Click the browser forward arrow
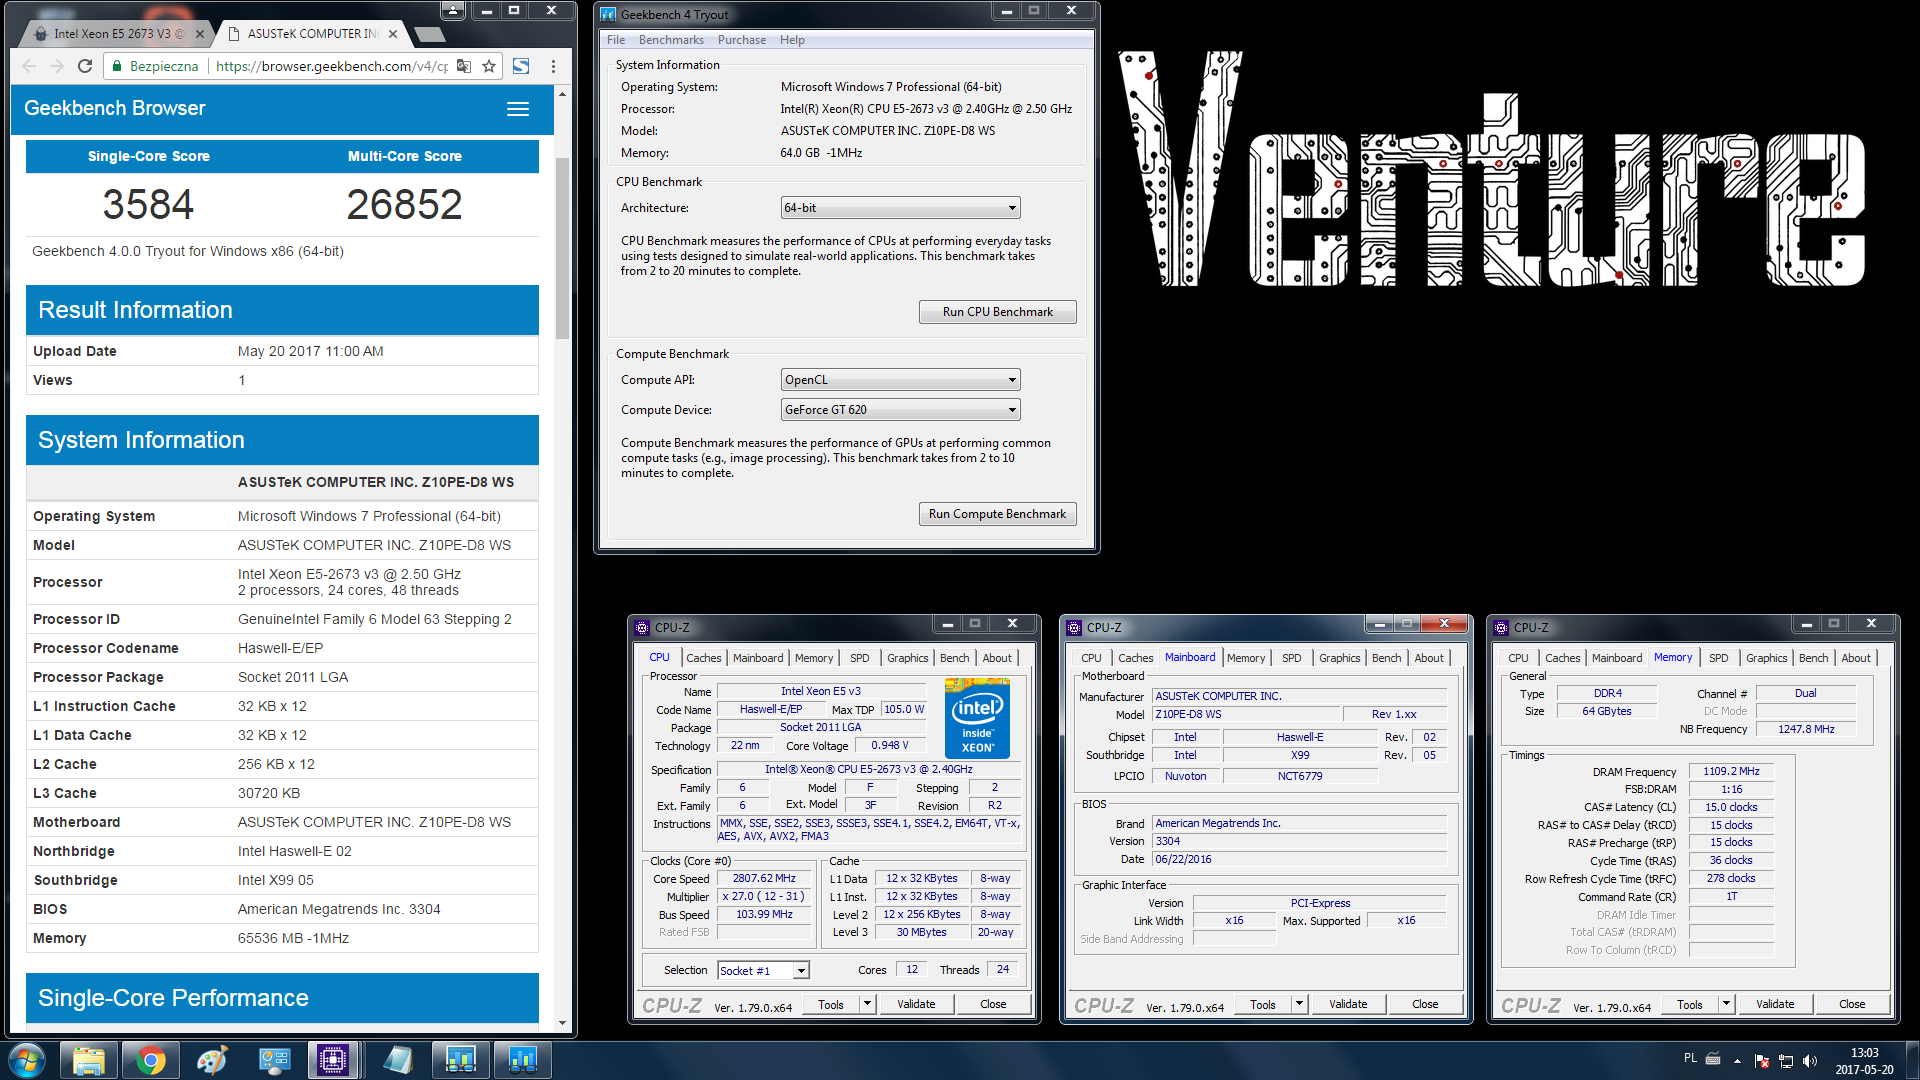 click(x=57, y=66)
